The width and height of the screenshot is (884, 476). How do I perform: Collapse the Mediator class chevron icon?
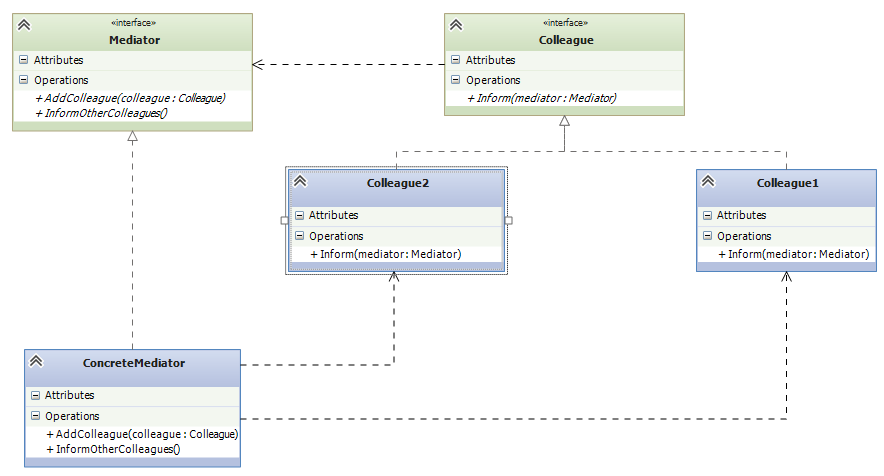24,24
